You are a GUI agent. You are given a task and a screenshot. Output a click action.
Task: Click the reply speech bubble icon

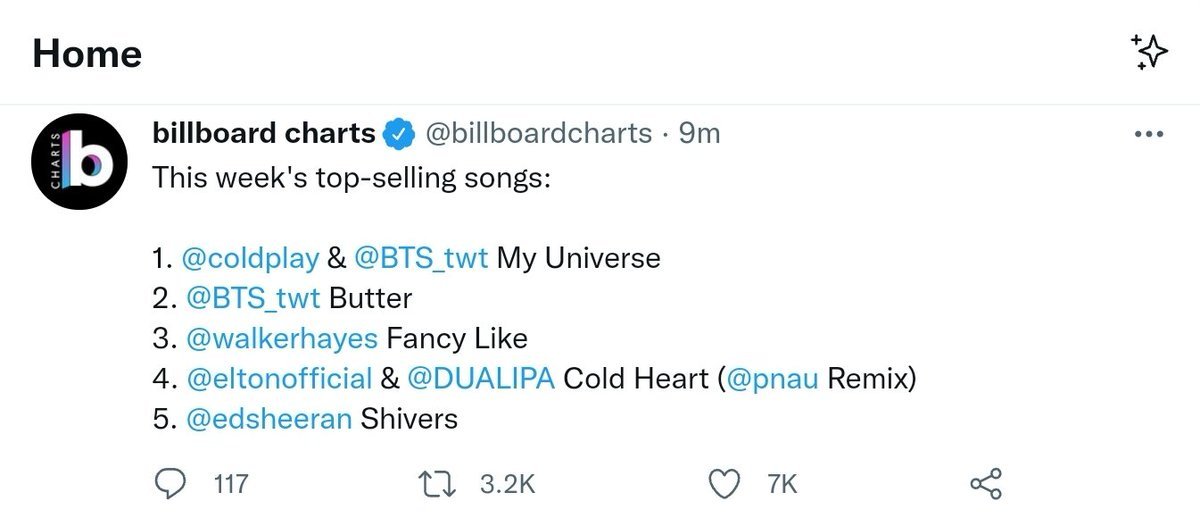pos(171,485)
